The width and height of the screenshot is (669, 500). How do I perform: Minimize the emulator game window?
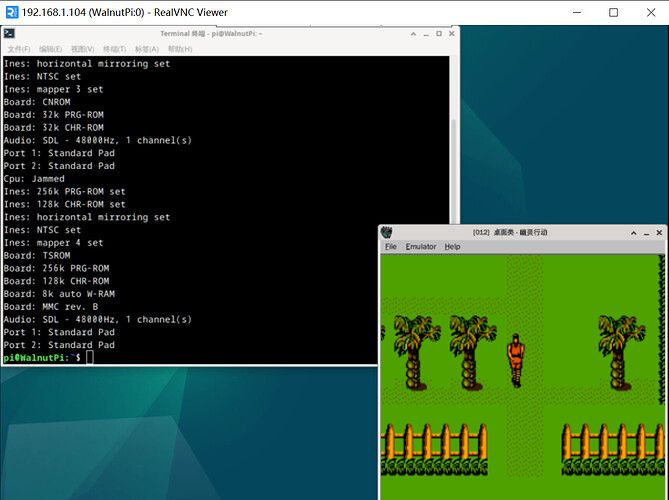click(x=645, y=232)
